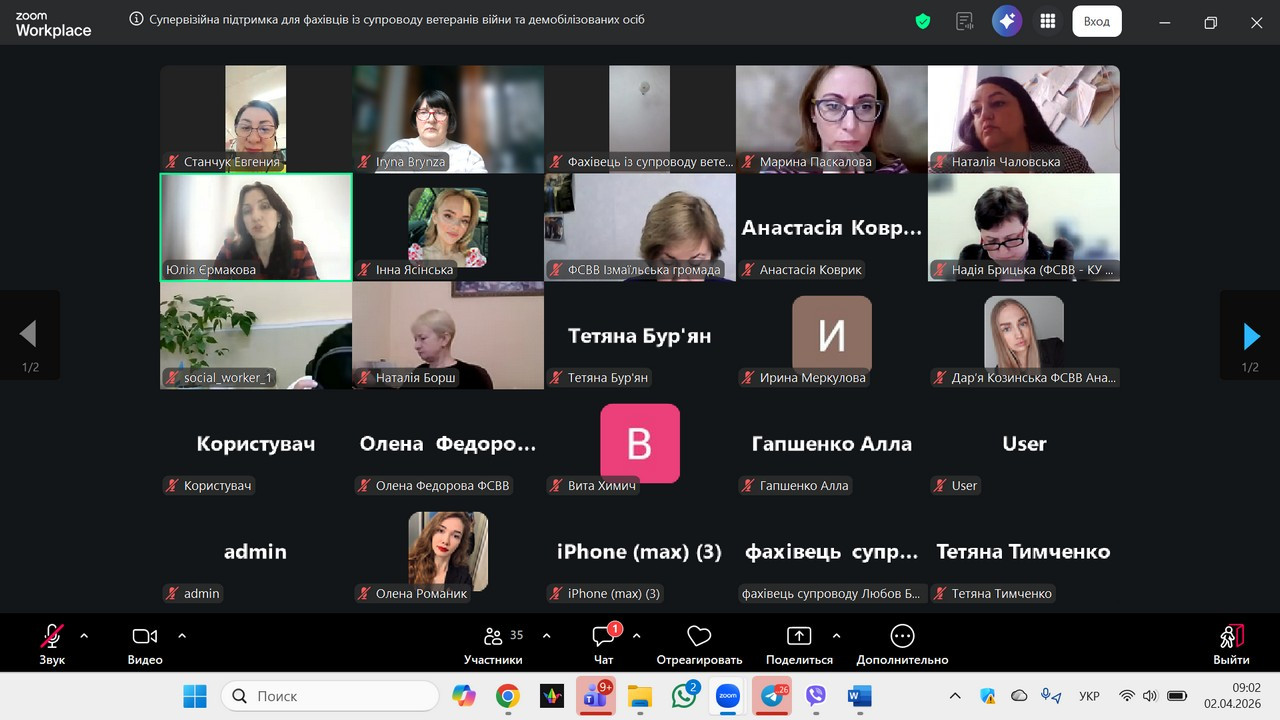The height and width of the screenshot is (720, 1280).
Task: Select Олена Романик's profile picture tile
Action: click(x=448, y=551)
